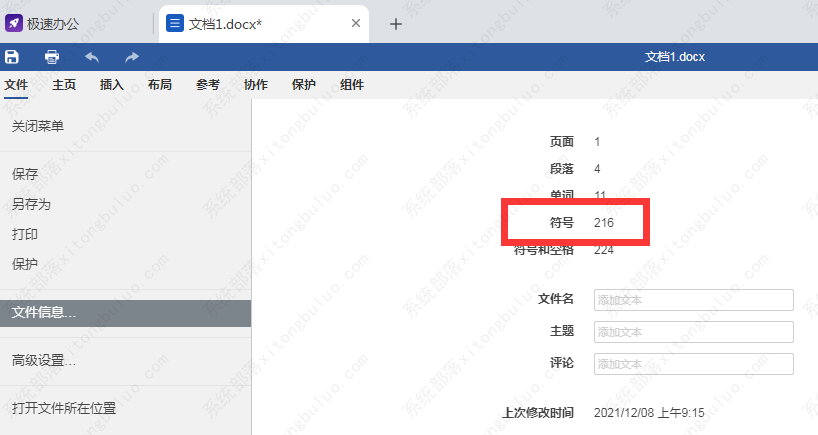Click the print icon in toolbar
The width and height of the screenshot is (818, 435).
click(52, 56)
